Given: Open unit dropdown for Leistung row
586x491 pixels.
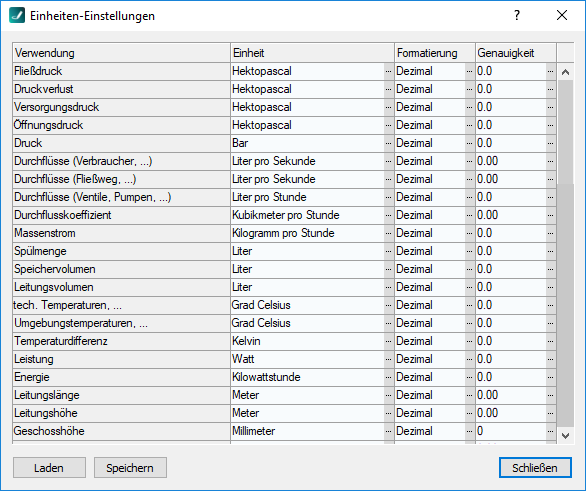Looking at the screenshot, I should tap(389, 359).
